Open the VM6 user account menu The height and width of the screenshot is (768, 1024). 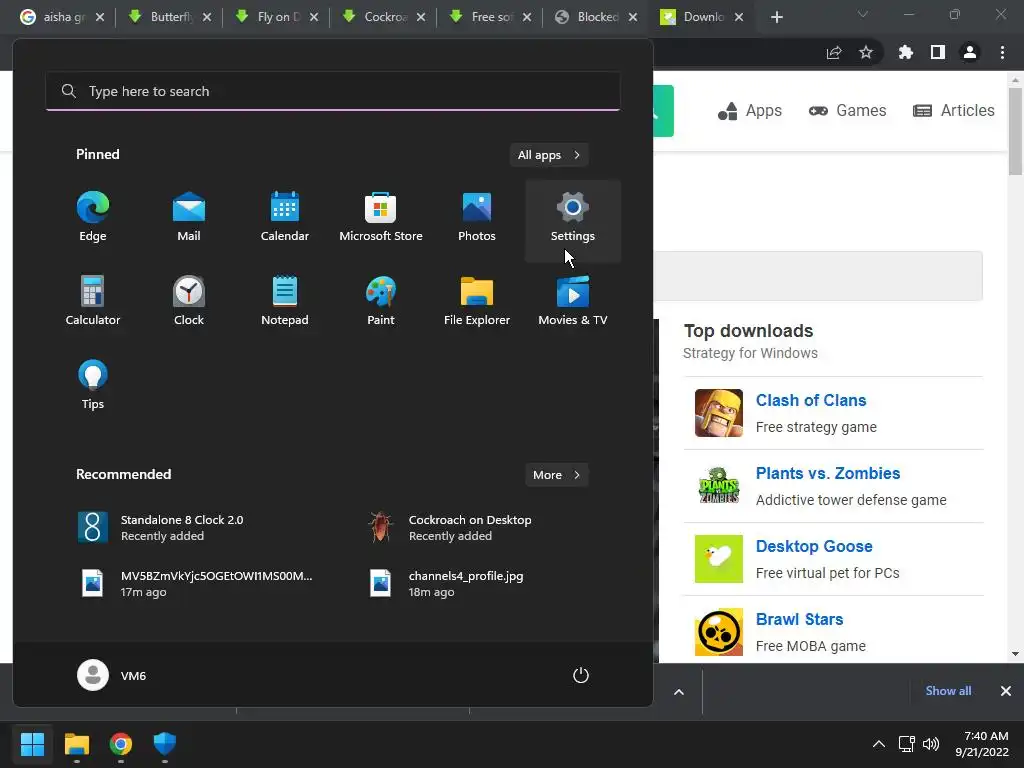pyautogui.click(x=112, y=675)
